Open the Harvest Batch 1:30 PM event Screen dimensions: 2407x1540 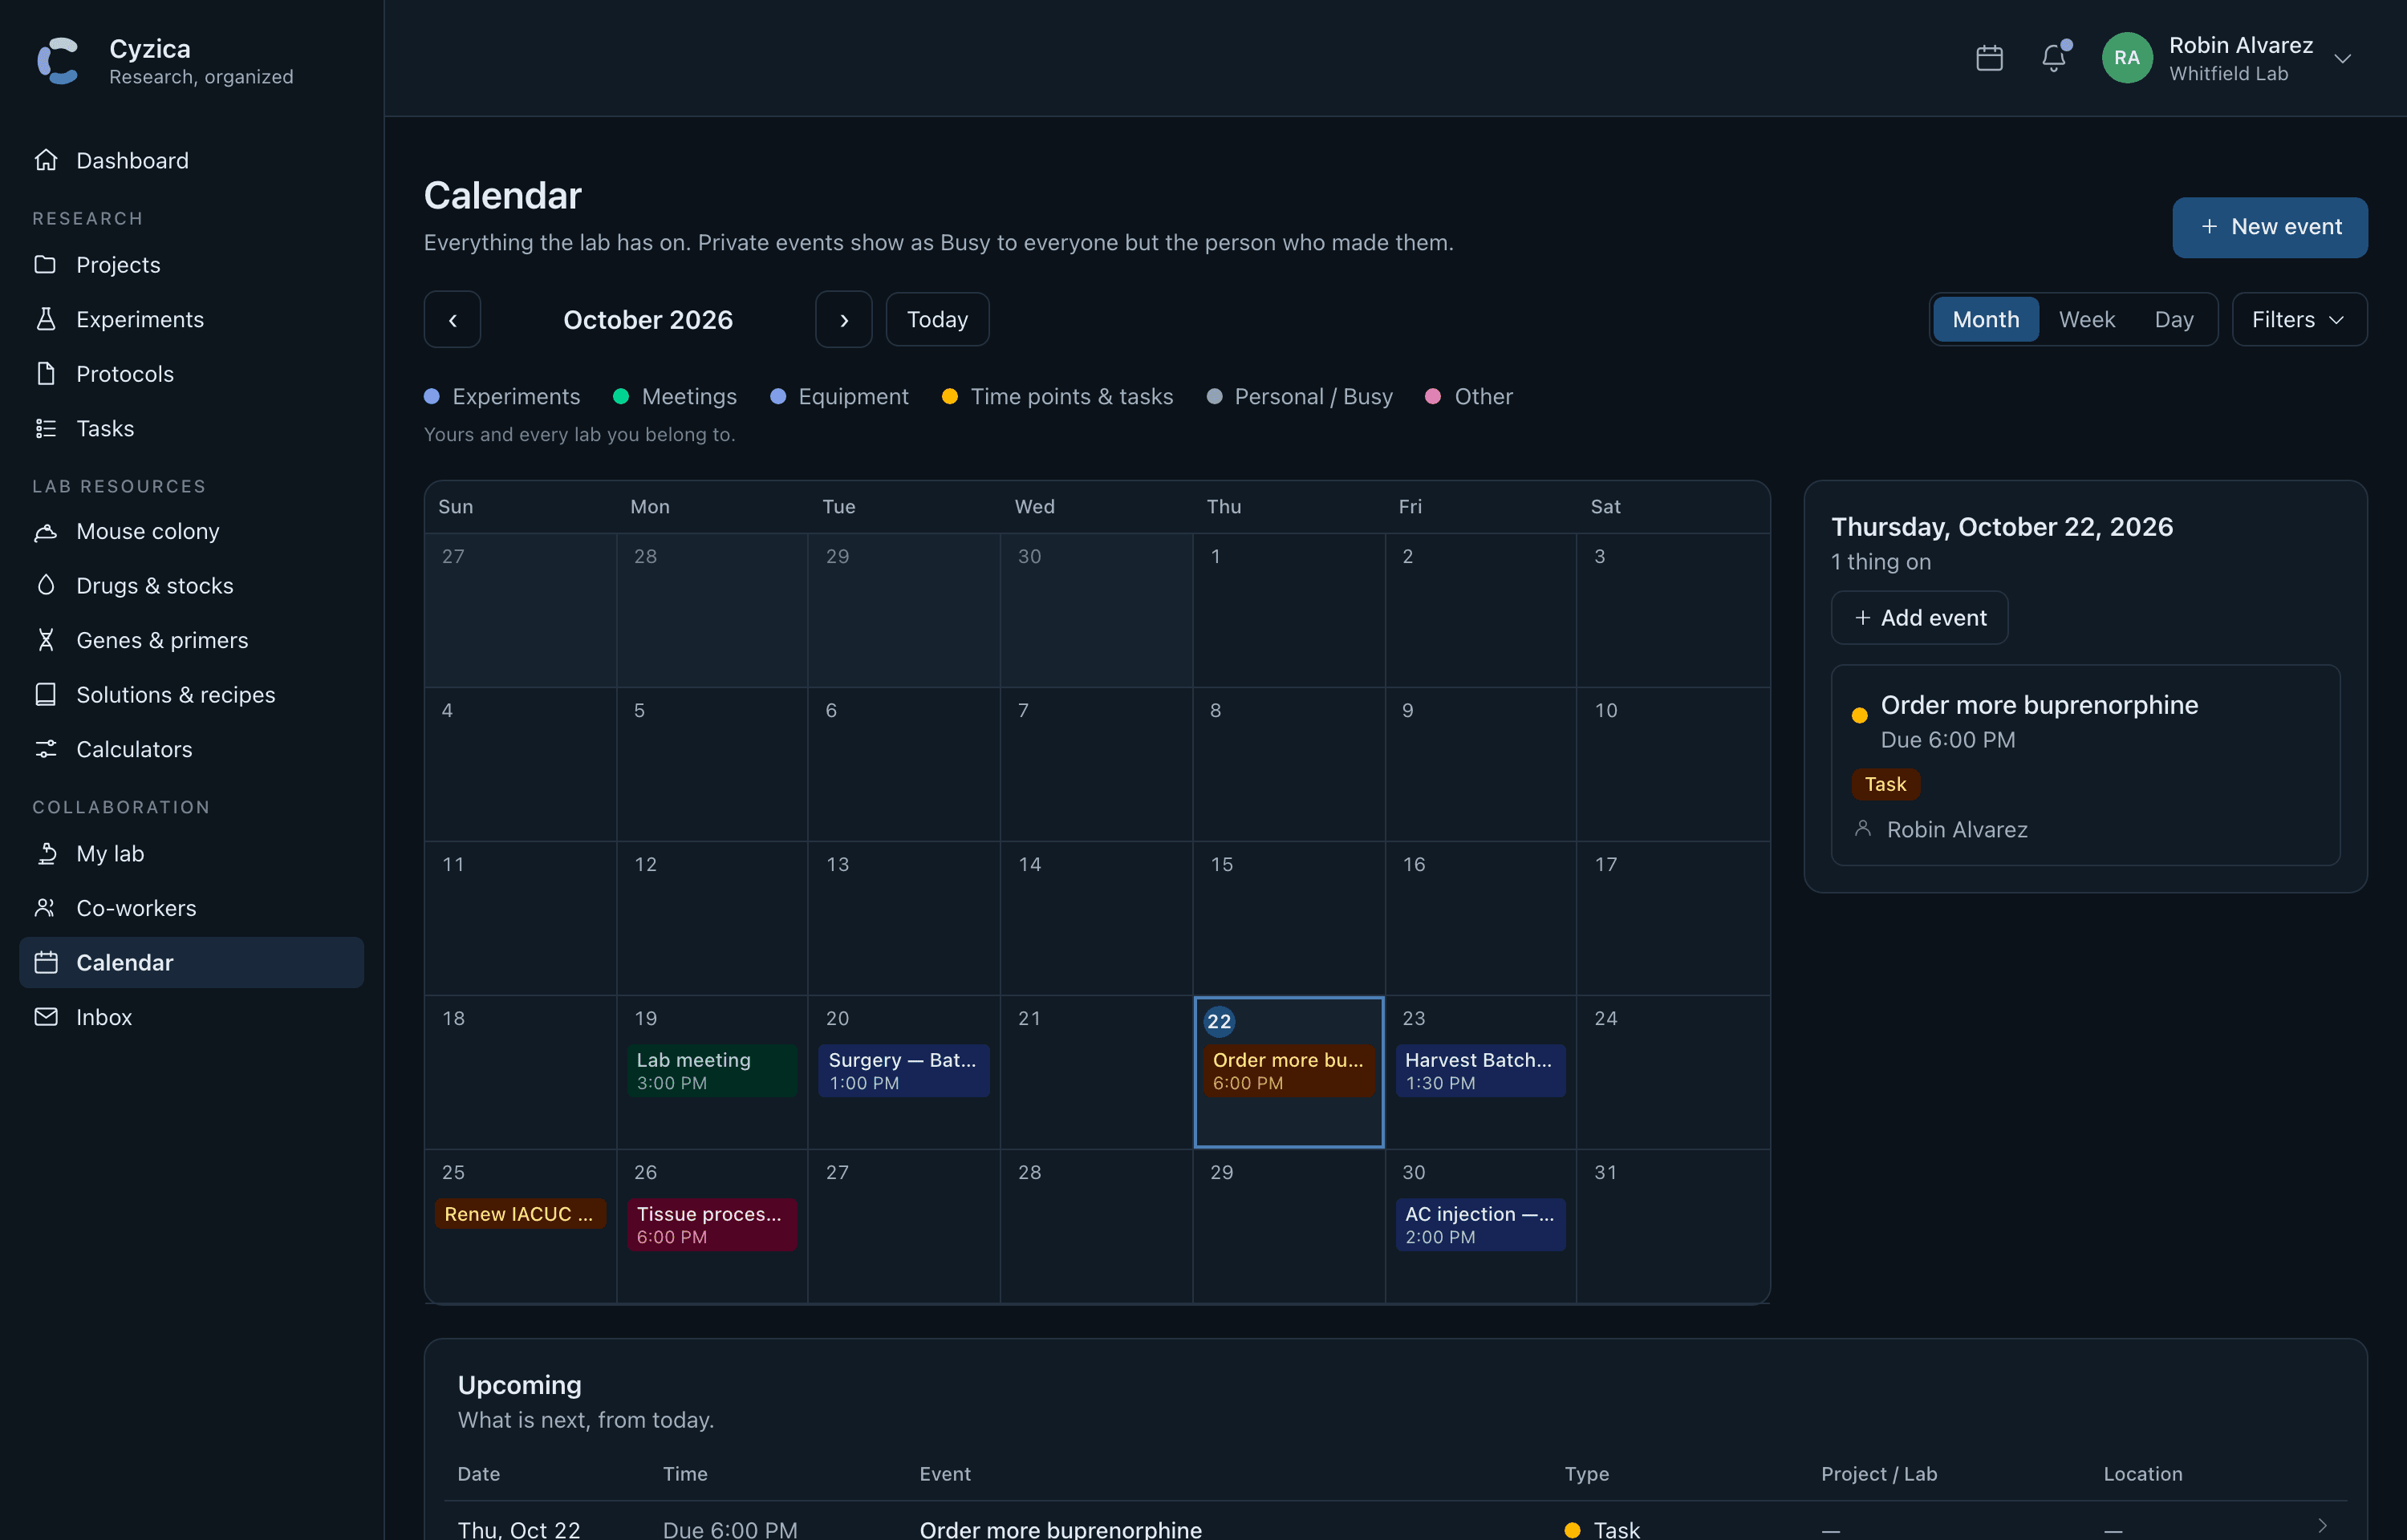(x=1481, y=1071)
